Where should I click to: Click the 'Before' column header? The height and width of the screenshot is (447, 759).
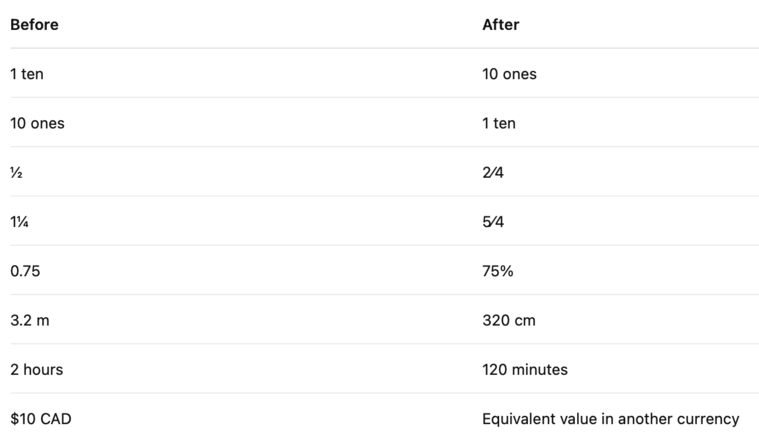tap(34, 25)
